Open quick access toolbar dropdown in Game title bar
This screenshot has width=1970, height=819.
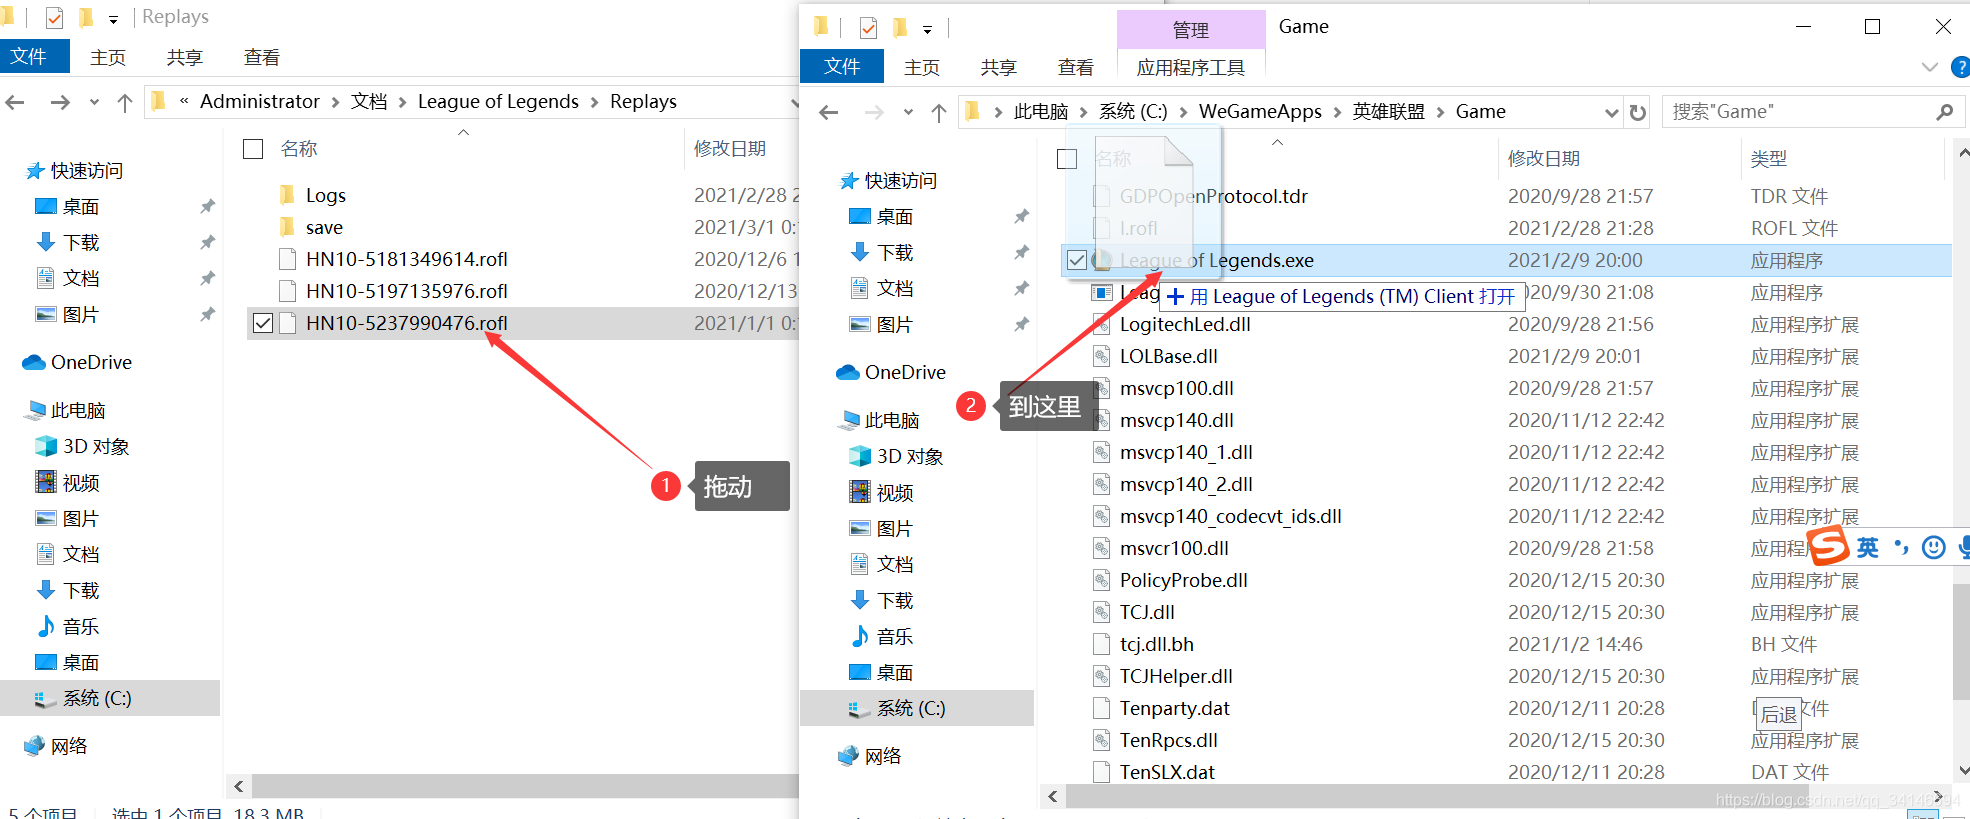click(x=927, y=29)
